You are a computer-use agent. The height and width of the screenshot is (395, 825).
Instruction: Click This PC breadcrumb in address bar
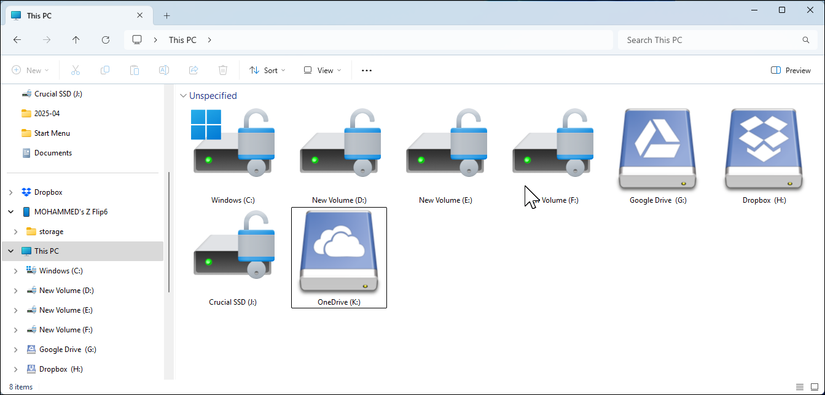(x=183, y=39)
